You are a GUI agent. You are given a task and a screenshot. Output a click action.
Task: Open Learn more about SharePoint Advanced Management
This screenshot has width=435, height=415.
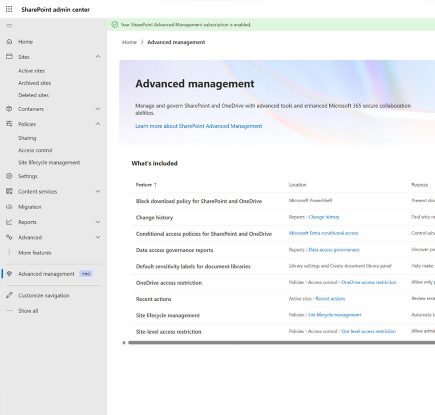[199, 126]
